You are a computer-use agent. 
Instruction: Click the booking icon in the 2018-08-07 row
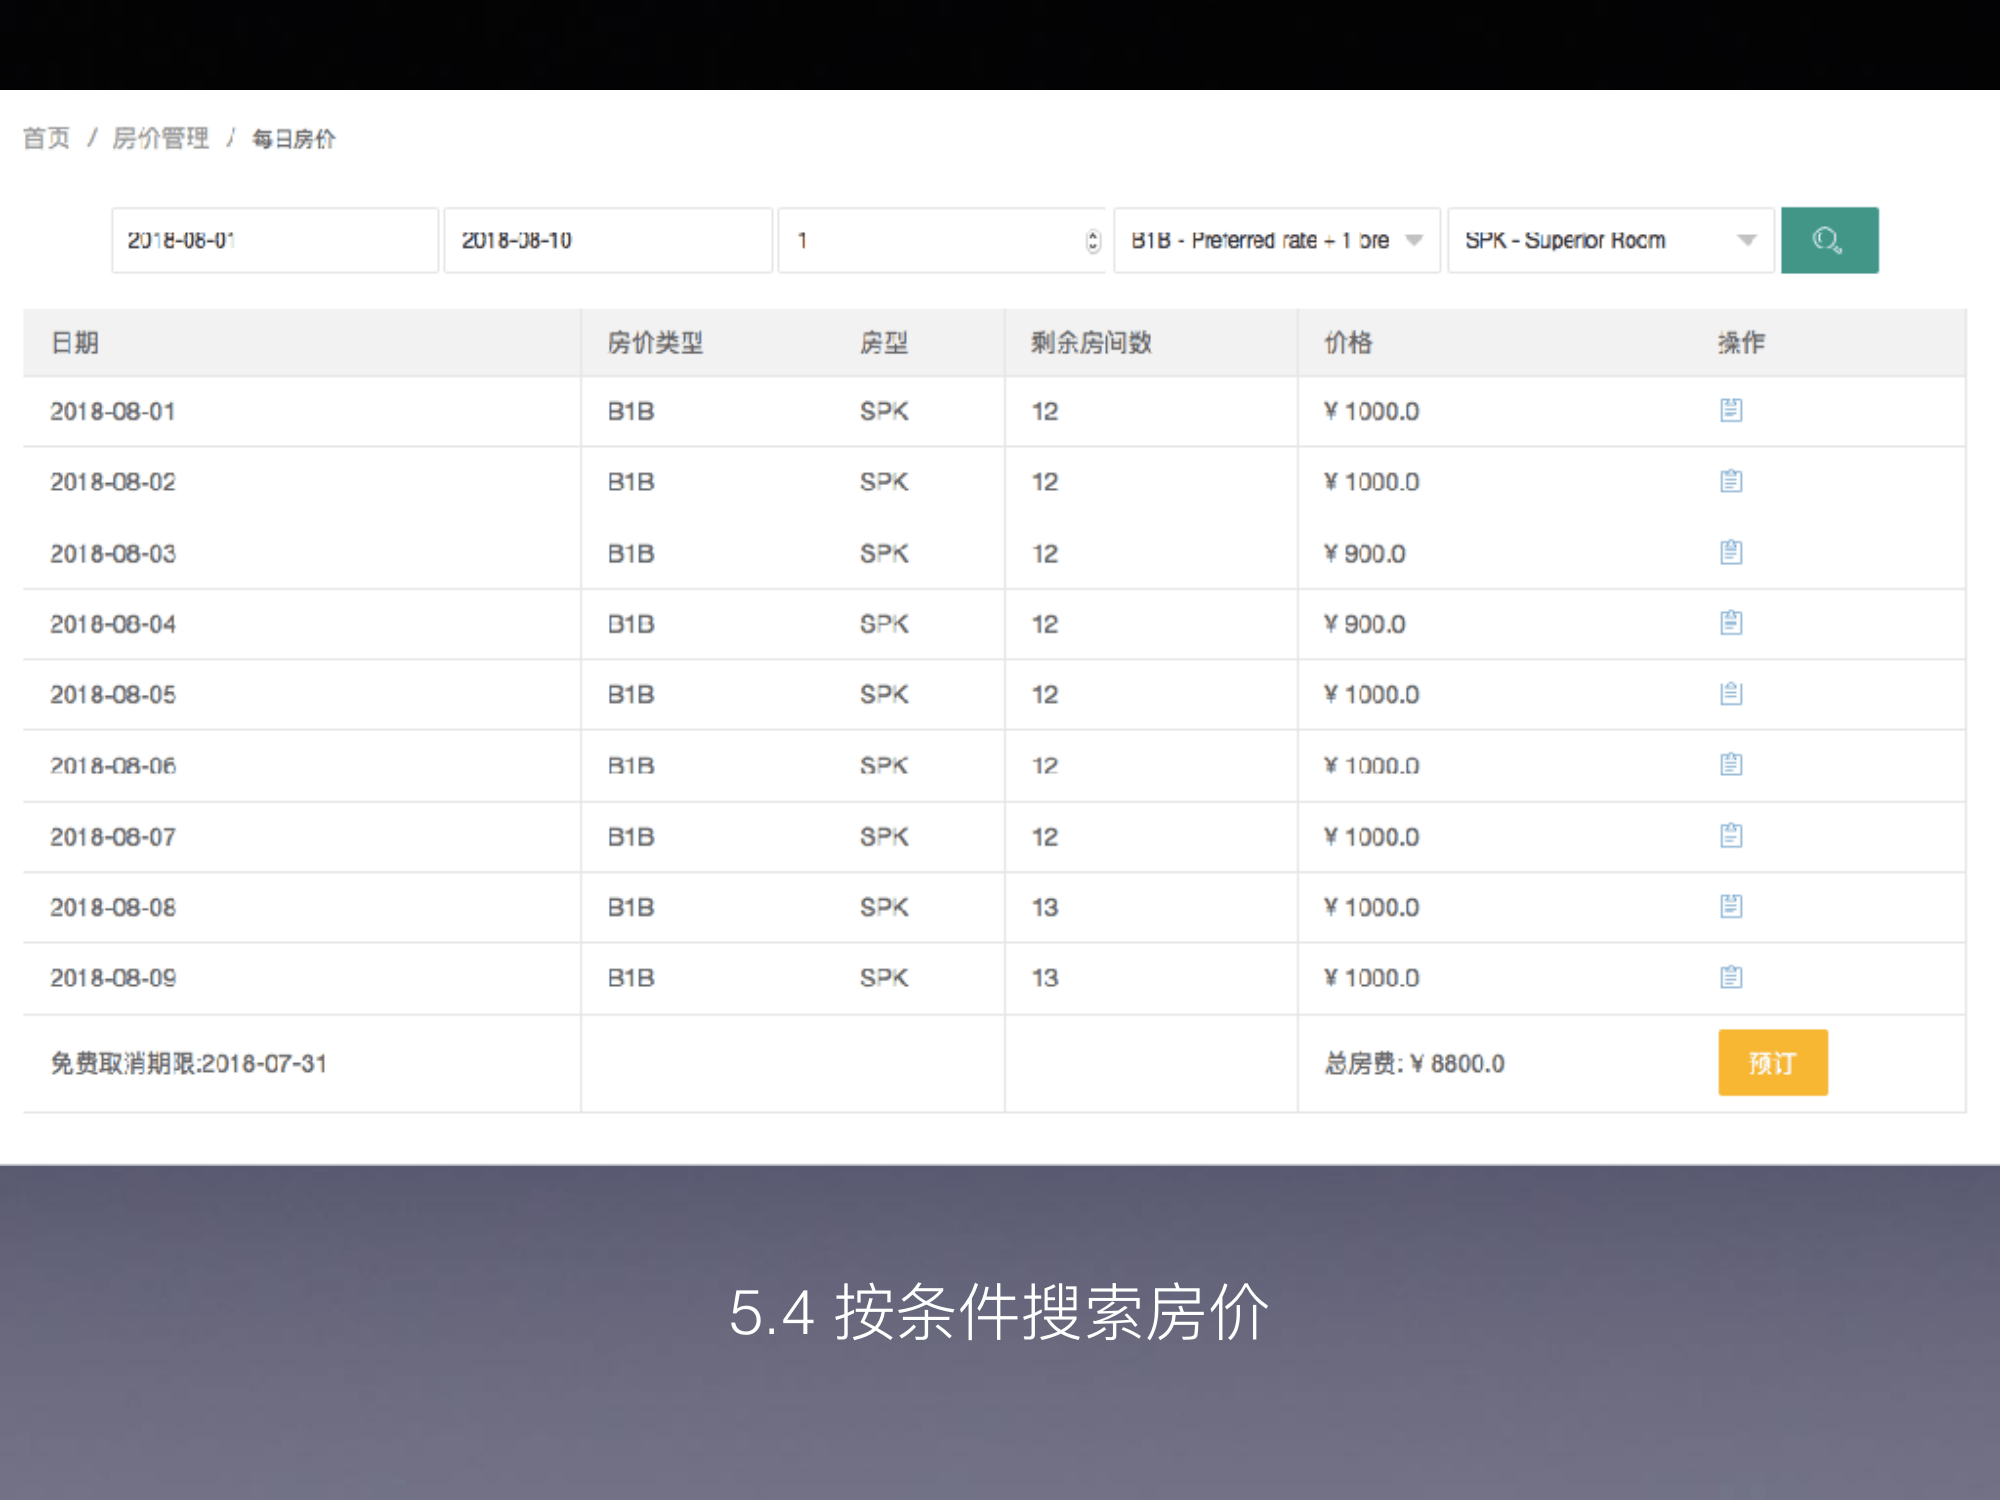point(1731,836)
